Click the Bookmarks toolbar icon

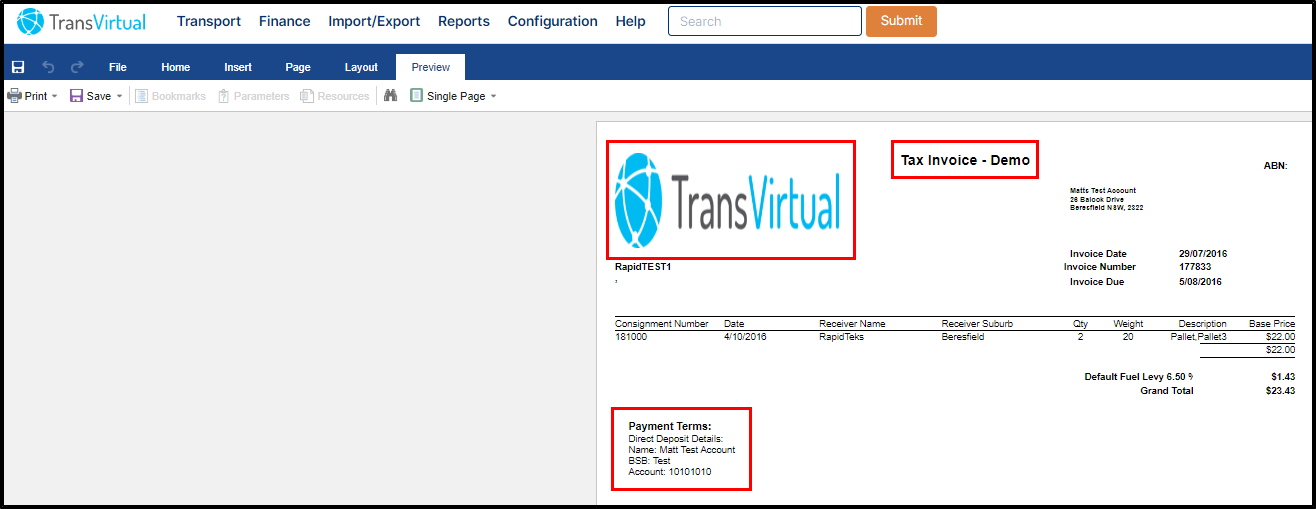click(142, 96)
